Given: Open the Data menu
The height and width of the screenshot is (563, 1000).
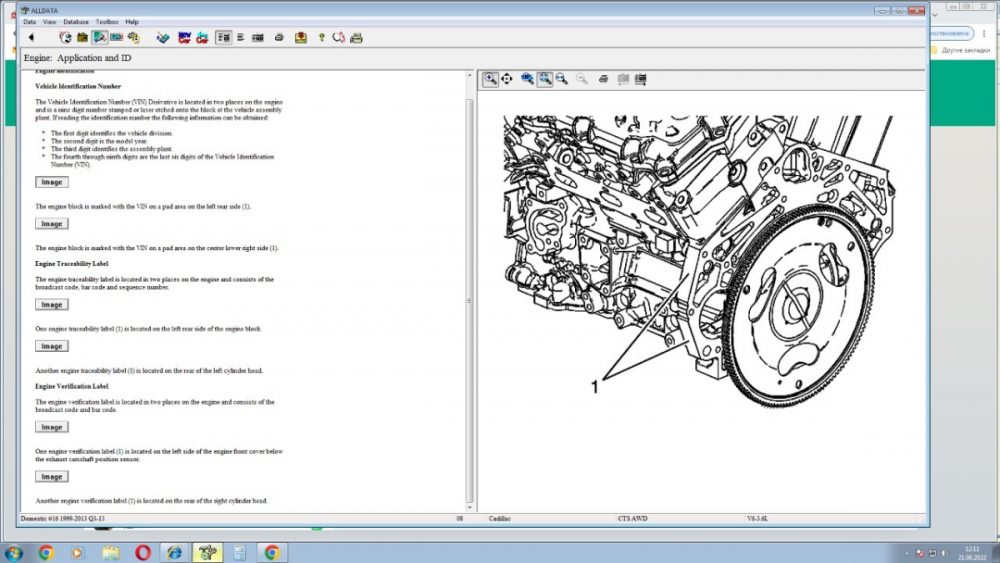Looking at the screenshot, I should pyautogui.click(x=29, y=21).
